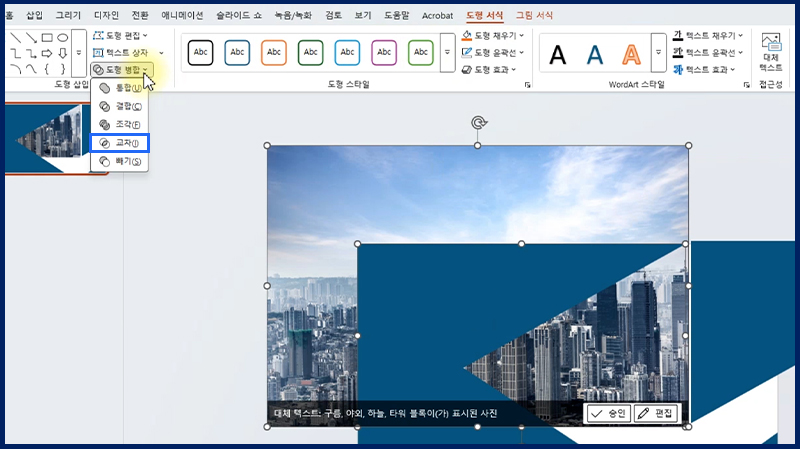Open the WordArt 스타일 dialog launcher
This screenshot has height=449, width=800.
(747, 85)
